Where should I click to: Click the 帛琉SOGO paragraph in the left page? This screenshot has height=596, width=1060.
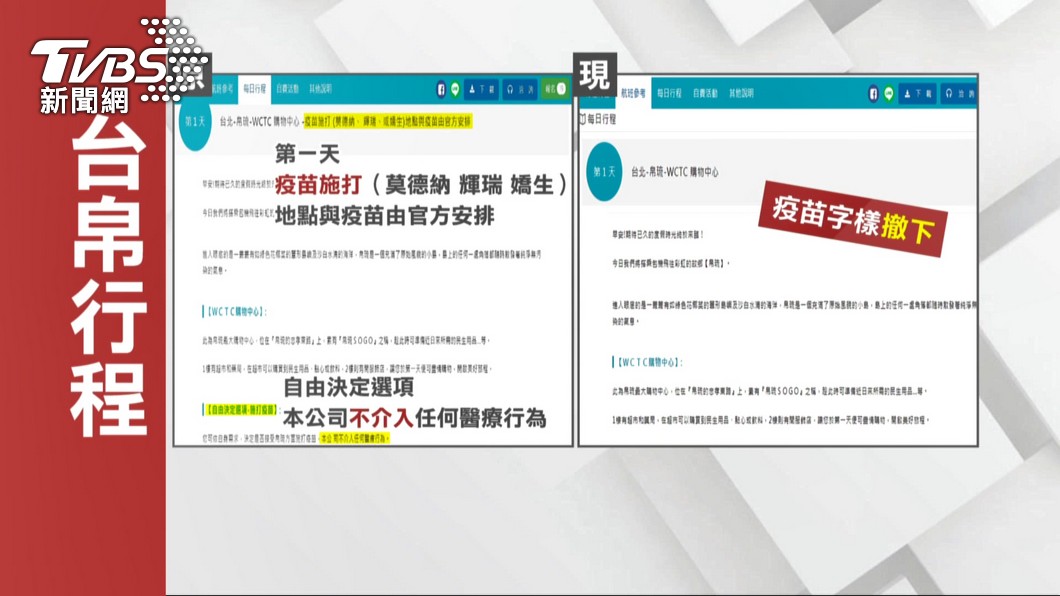(x=345, y=341)
